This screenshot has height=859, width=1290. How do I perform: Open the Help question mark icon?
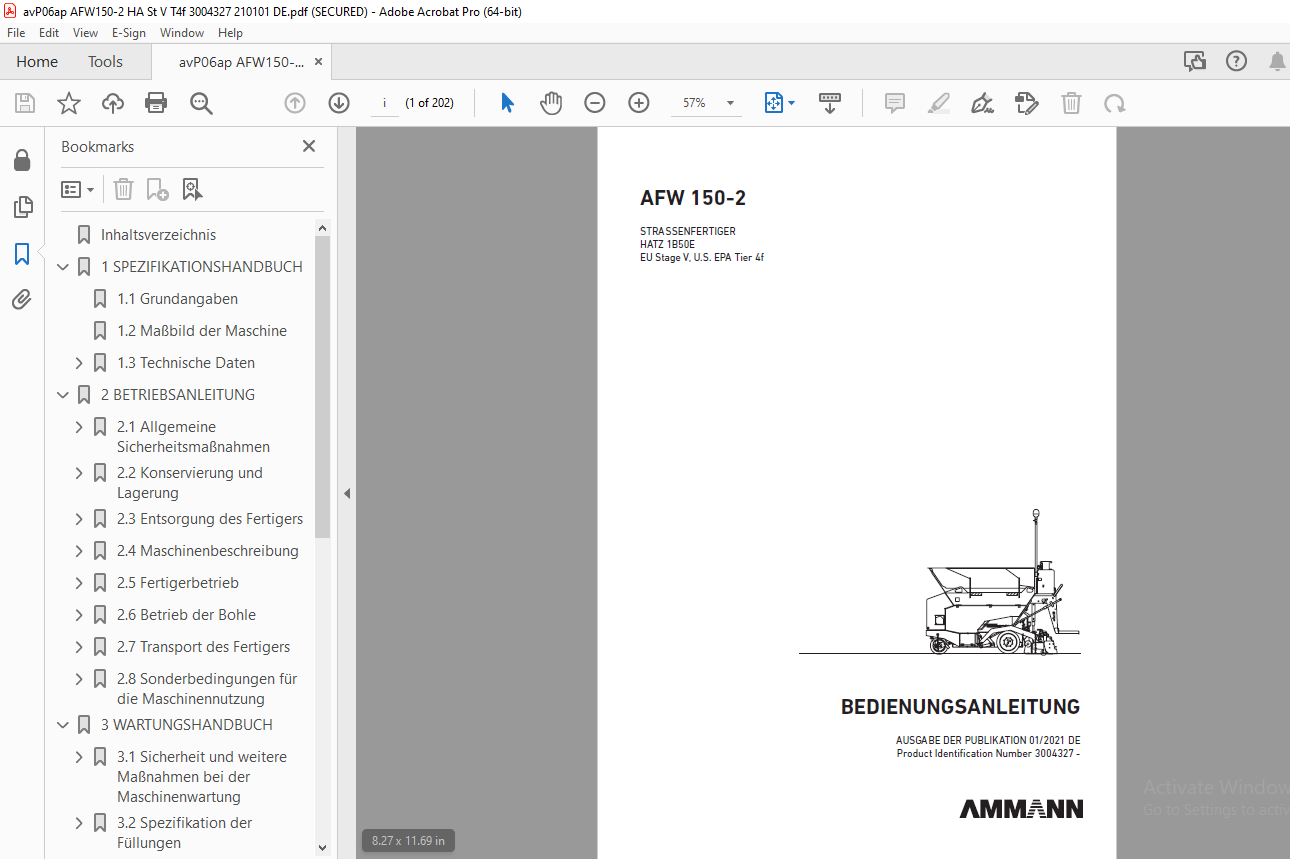tap(1237, 62)
